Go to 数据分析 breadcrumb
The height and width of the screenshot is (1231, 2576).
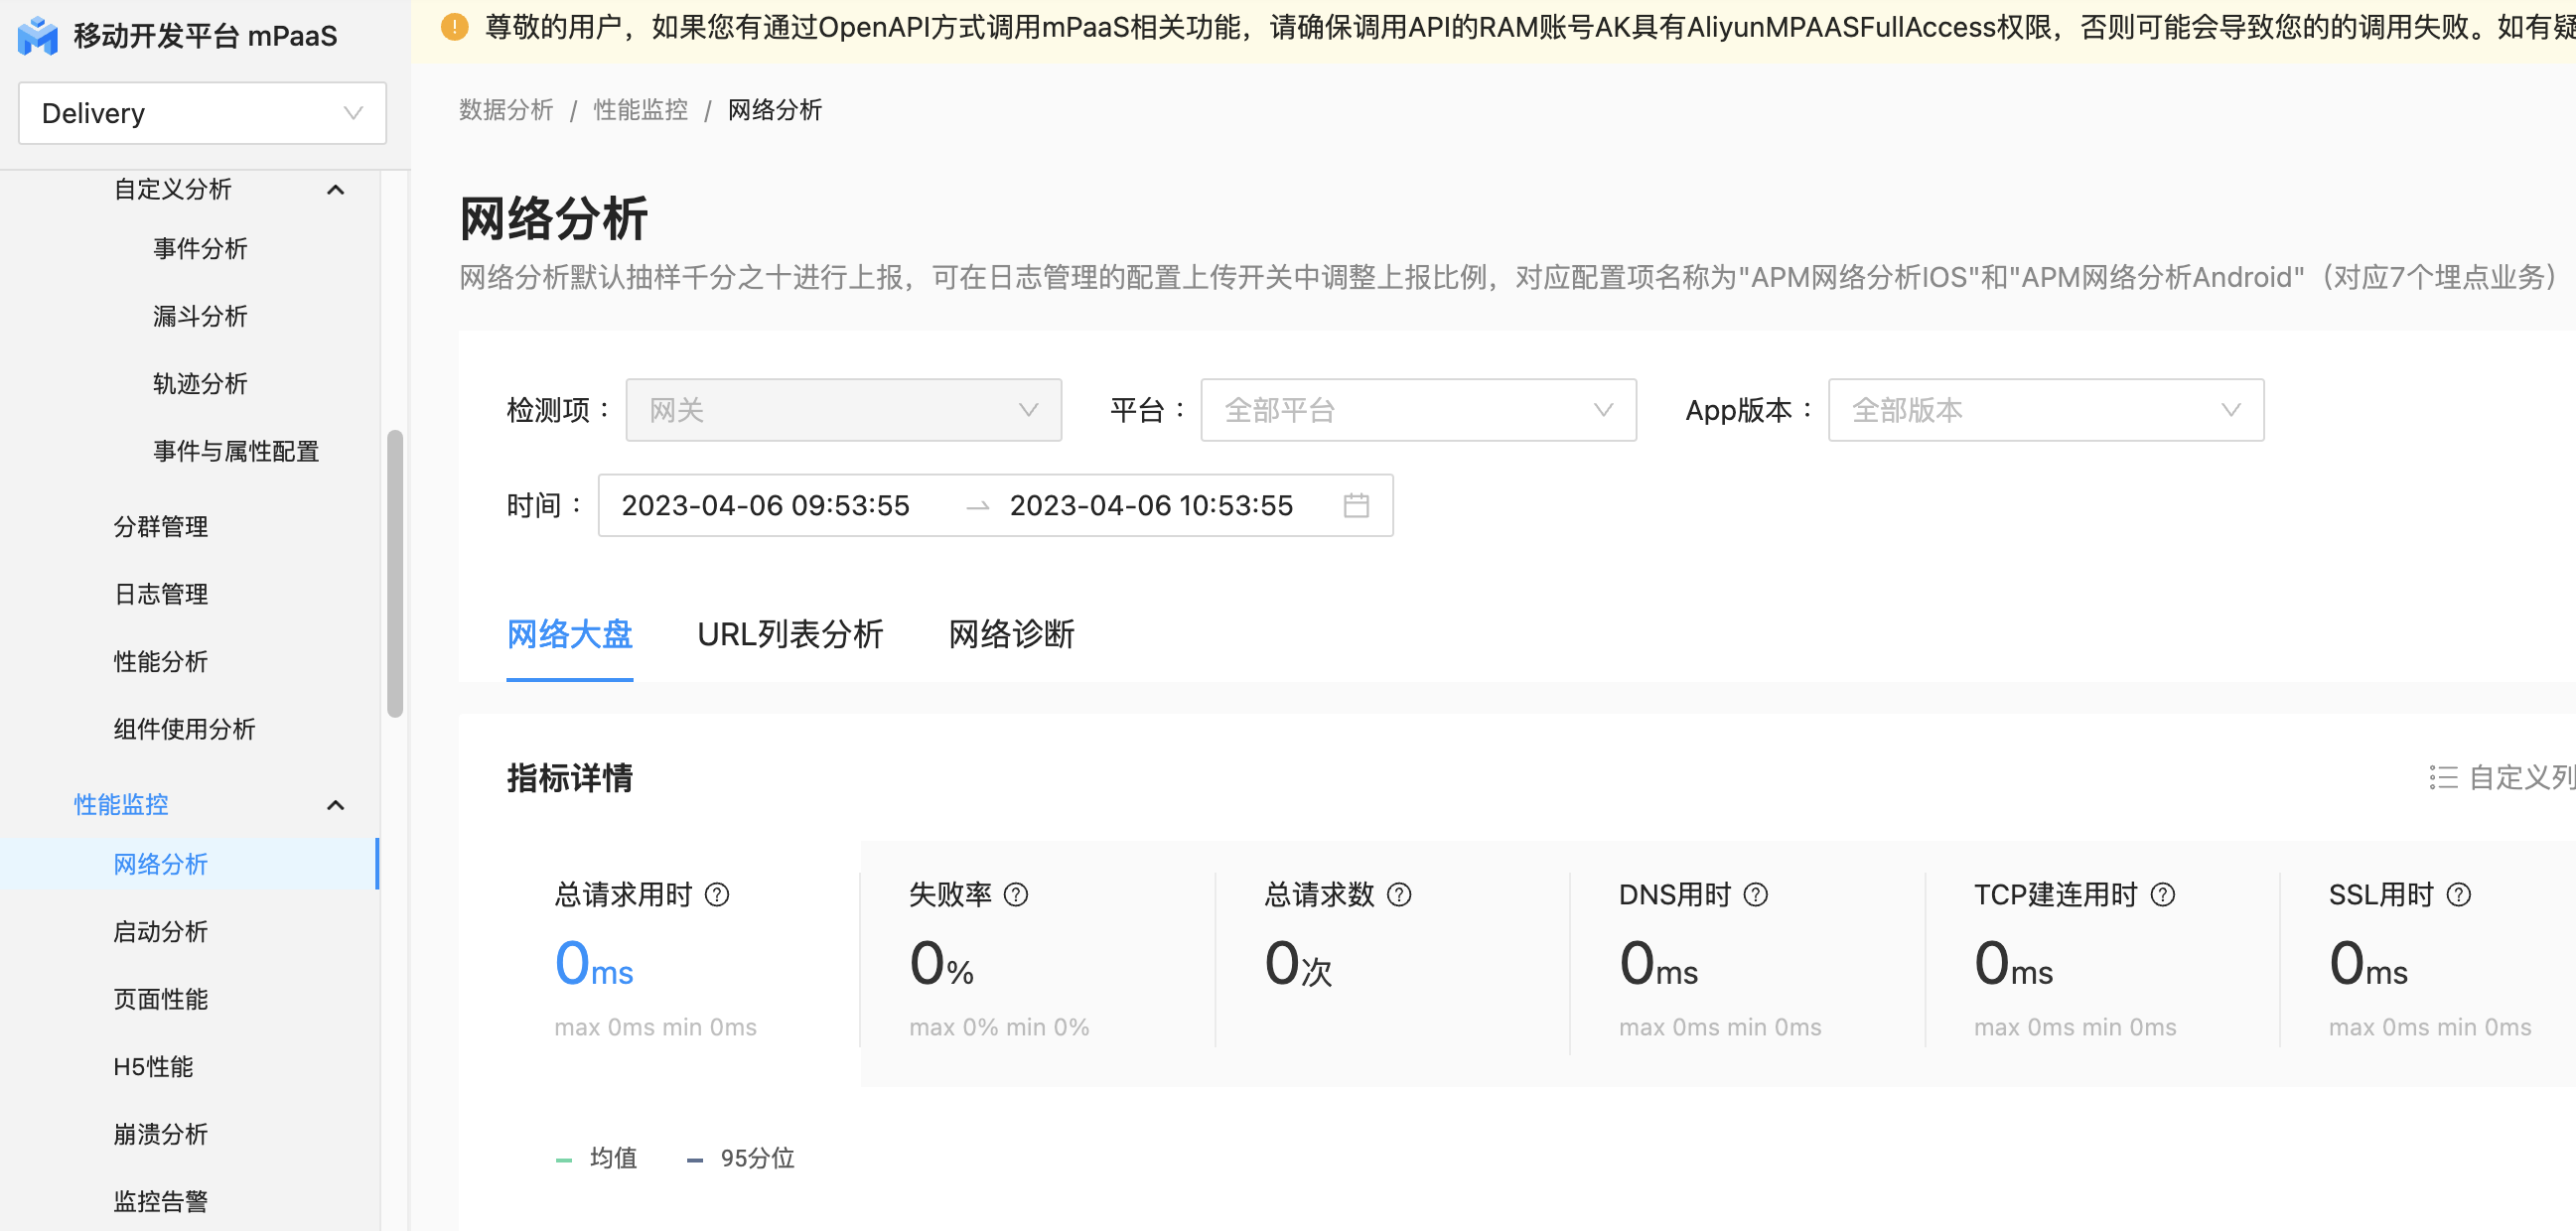point(506,110)
